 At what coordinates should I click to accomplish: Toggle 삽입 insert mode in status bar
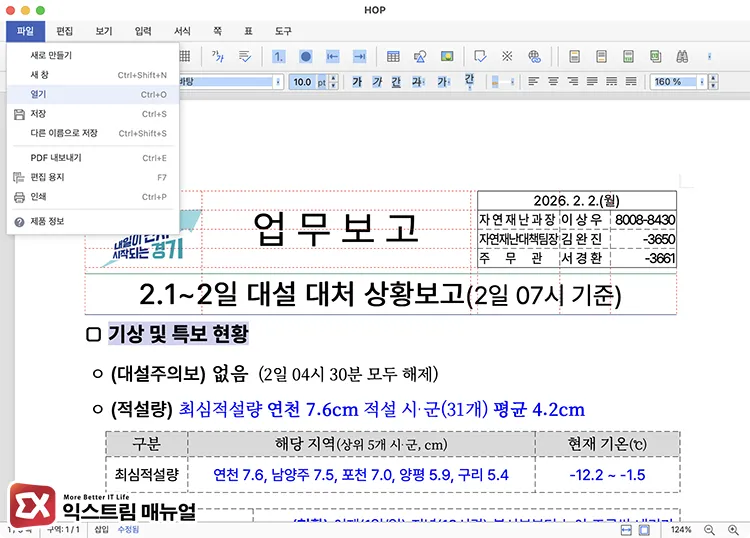click(x=101, y=529)
